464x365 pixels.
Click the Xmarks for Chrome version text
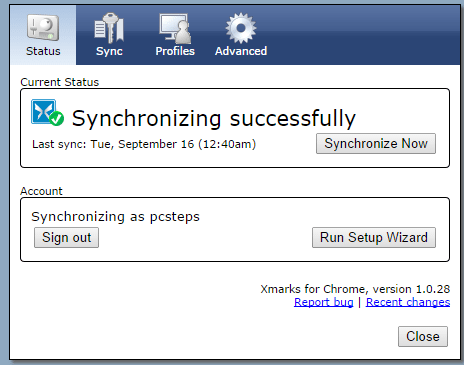point(355,289)
